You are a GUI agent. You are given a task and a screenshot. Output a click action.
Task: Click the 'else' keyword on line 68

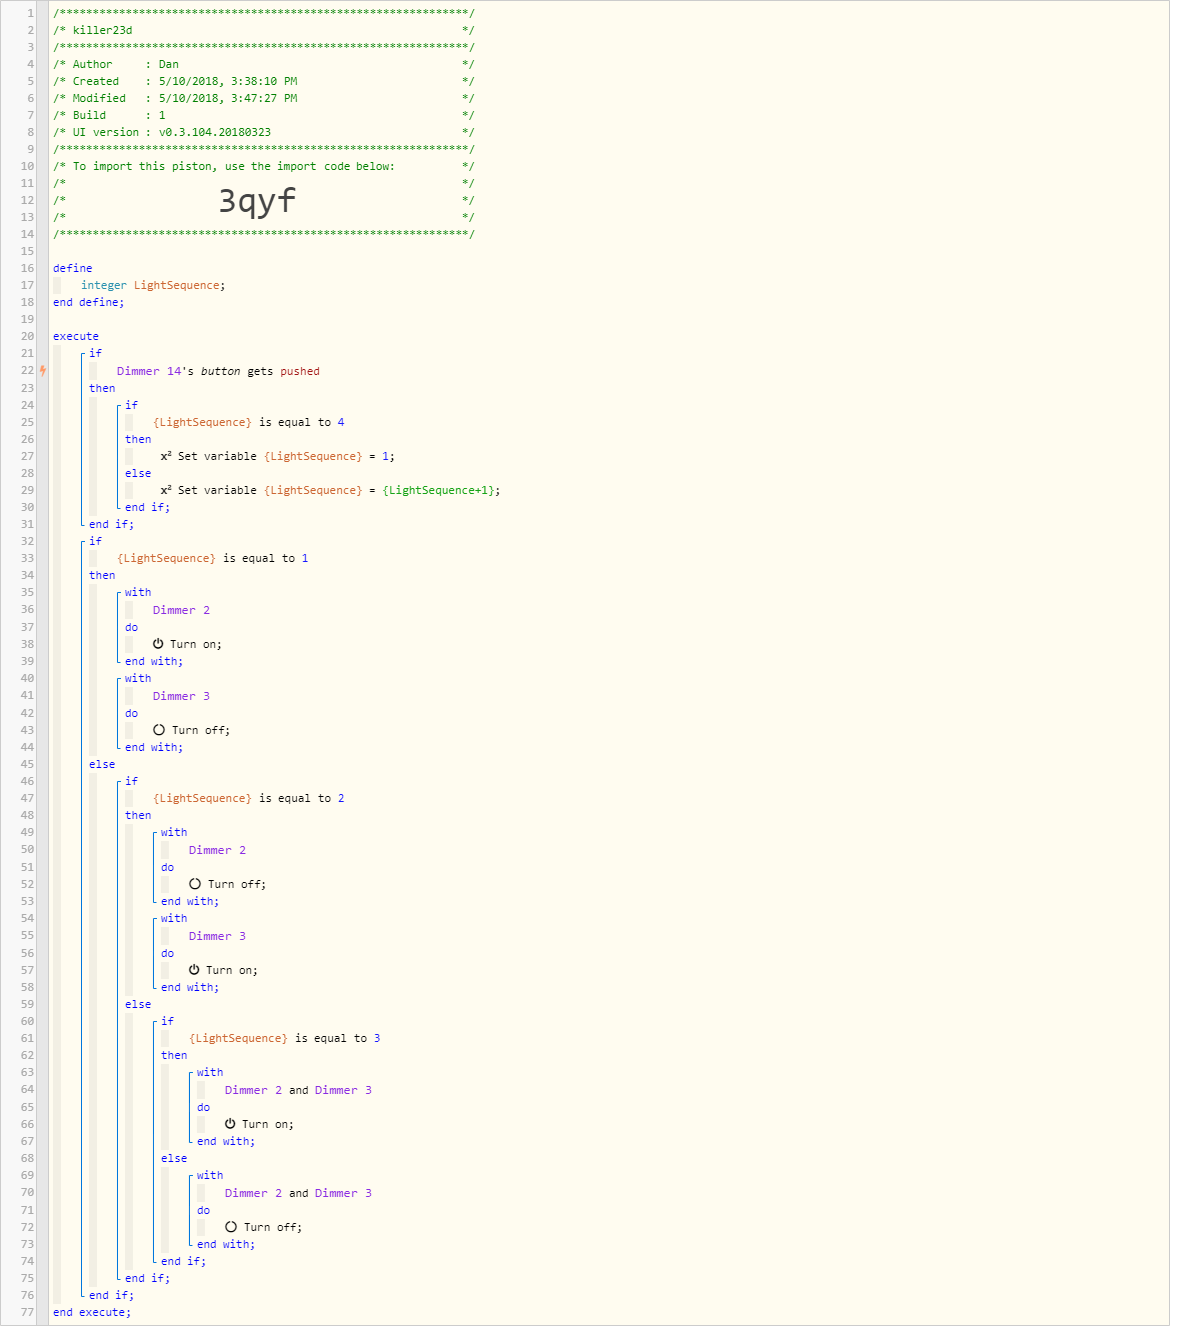174,1158
